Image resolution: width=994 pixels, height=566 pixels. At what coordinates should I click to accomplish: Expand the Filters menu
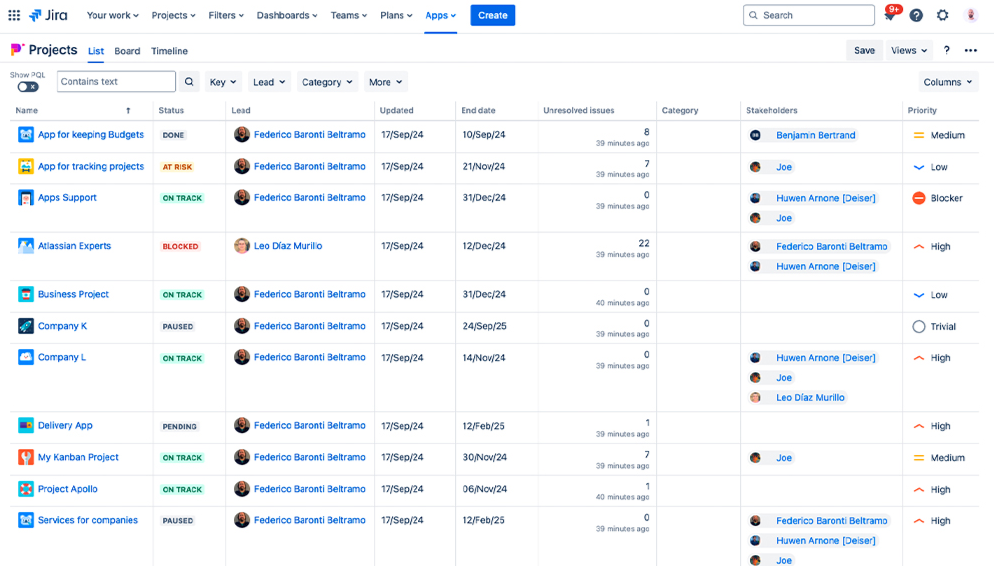226,15
